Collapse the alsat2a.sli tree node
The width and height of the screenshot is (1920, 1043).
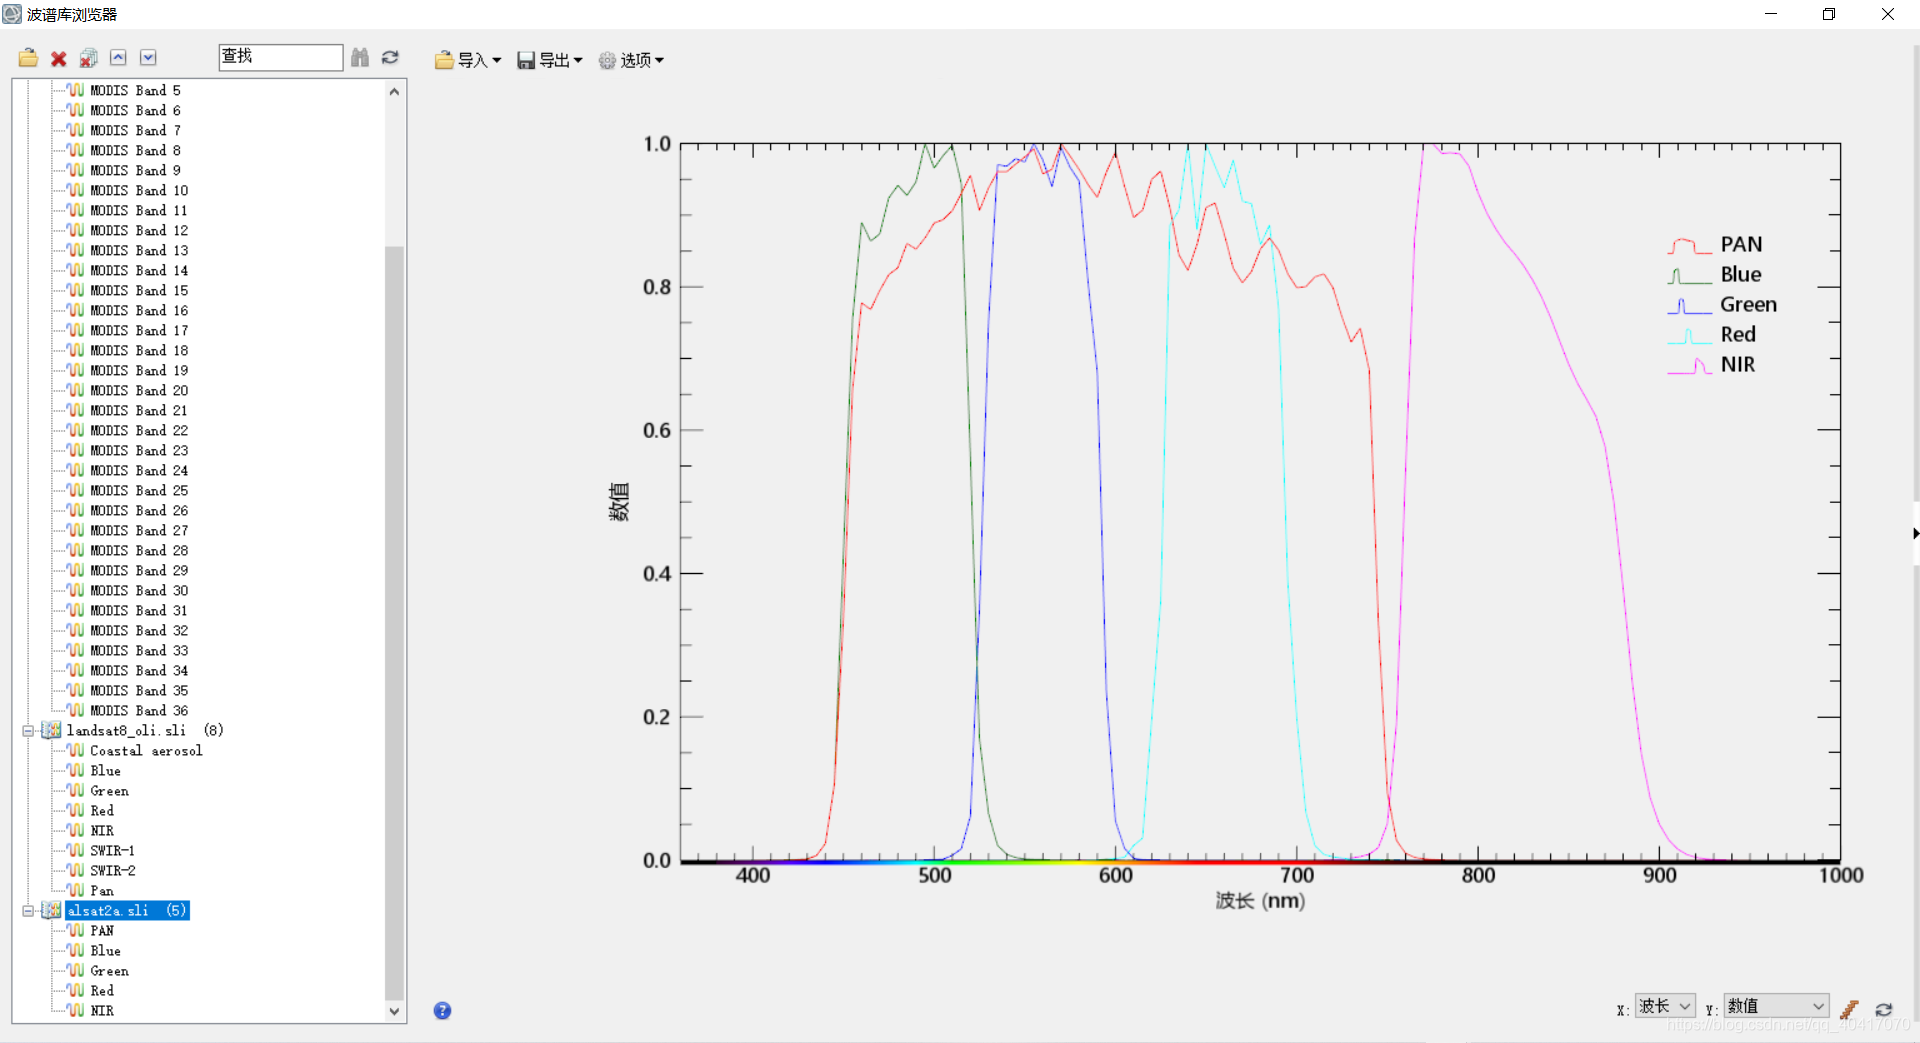28,911
